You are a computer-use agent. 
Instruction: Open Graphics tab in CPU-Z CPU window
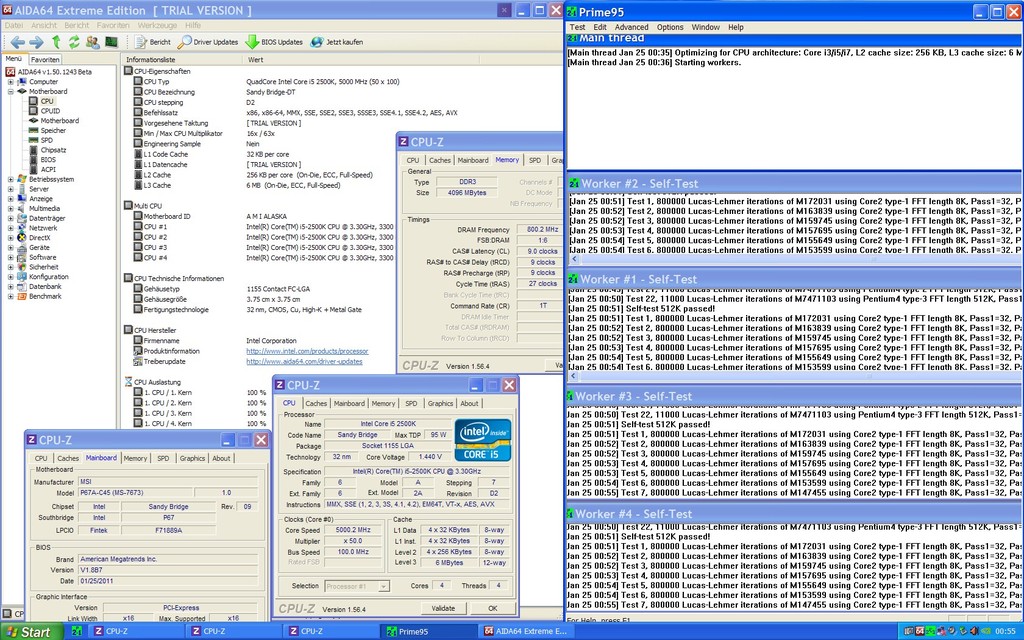point(440,404)
